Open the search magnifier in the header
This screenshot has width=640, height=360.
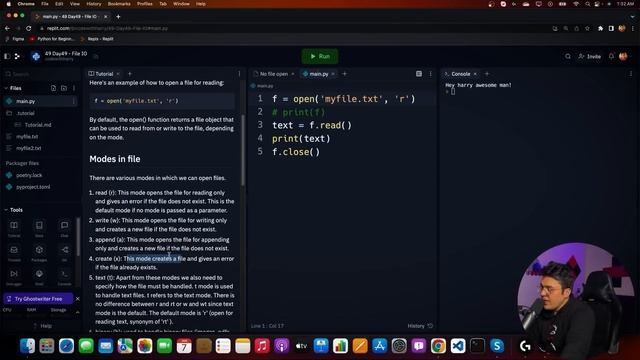(x=568, y=56)
